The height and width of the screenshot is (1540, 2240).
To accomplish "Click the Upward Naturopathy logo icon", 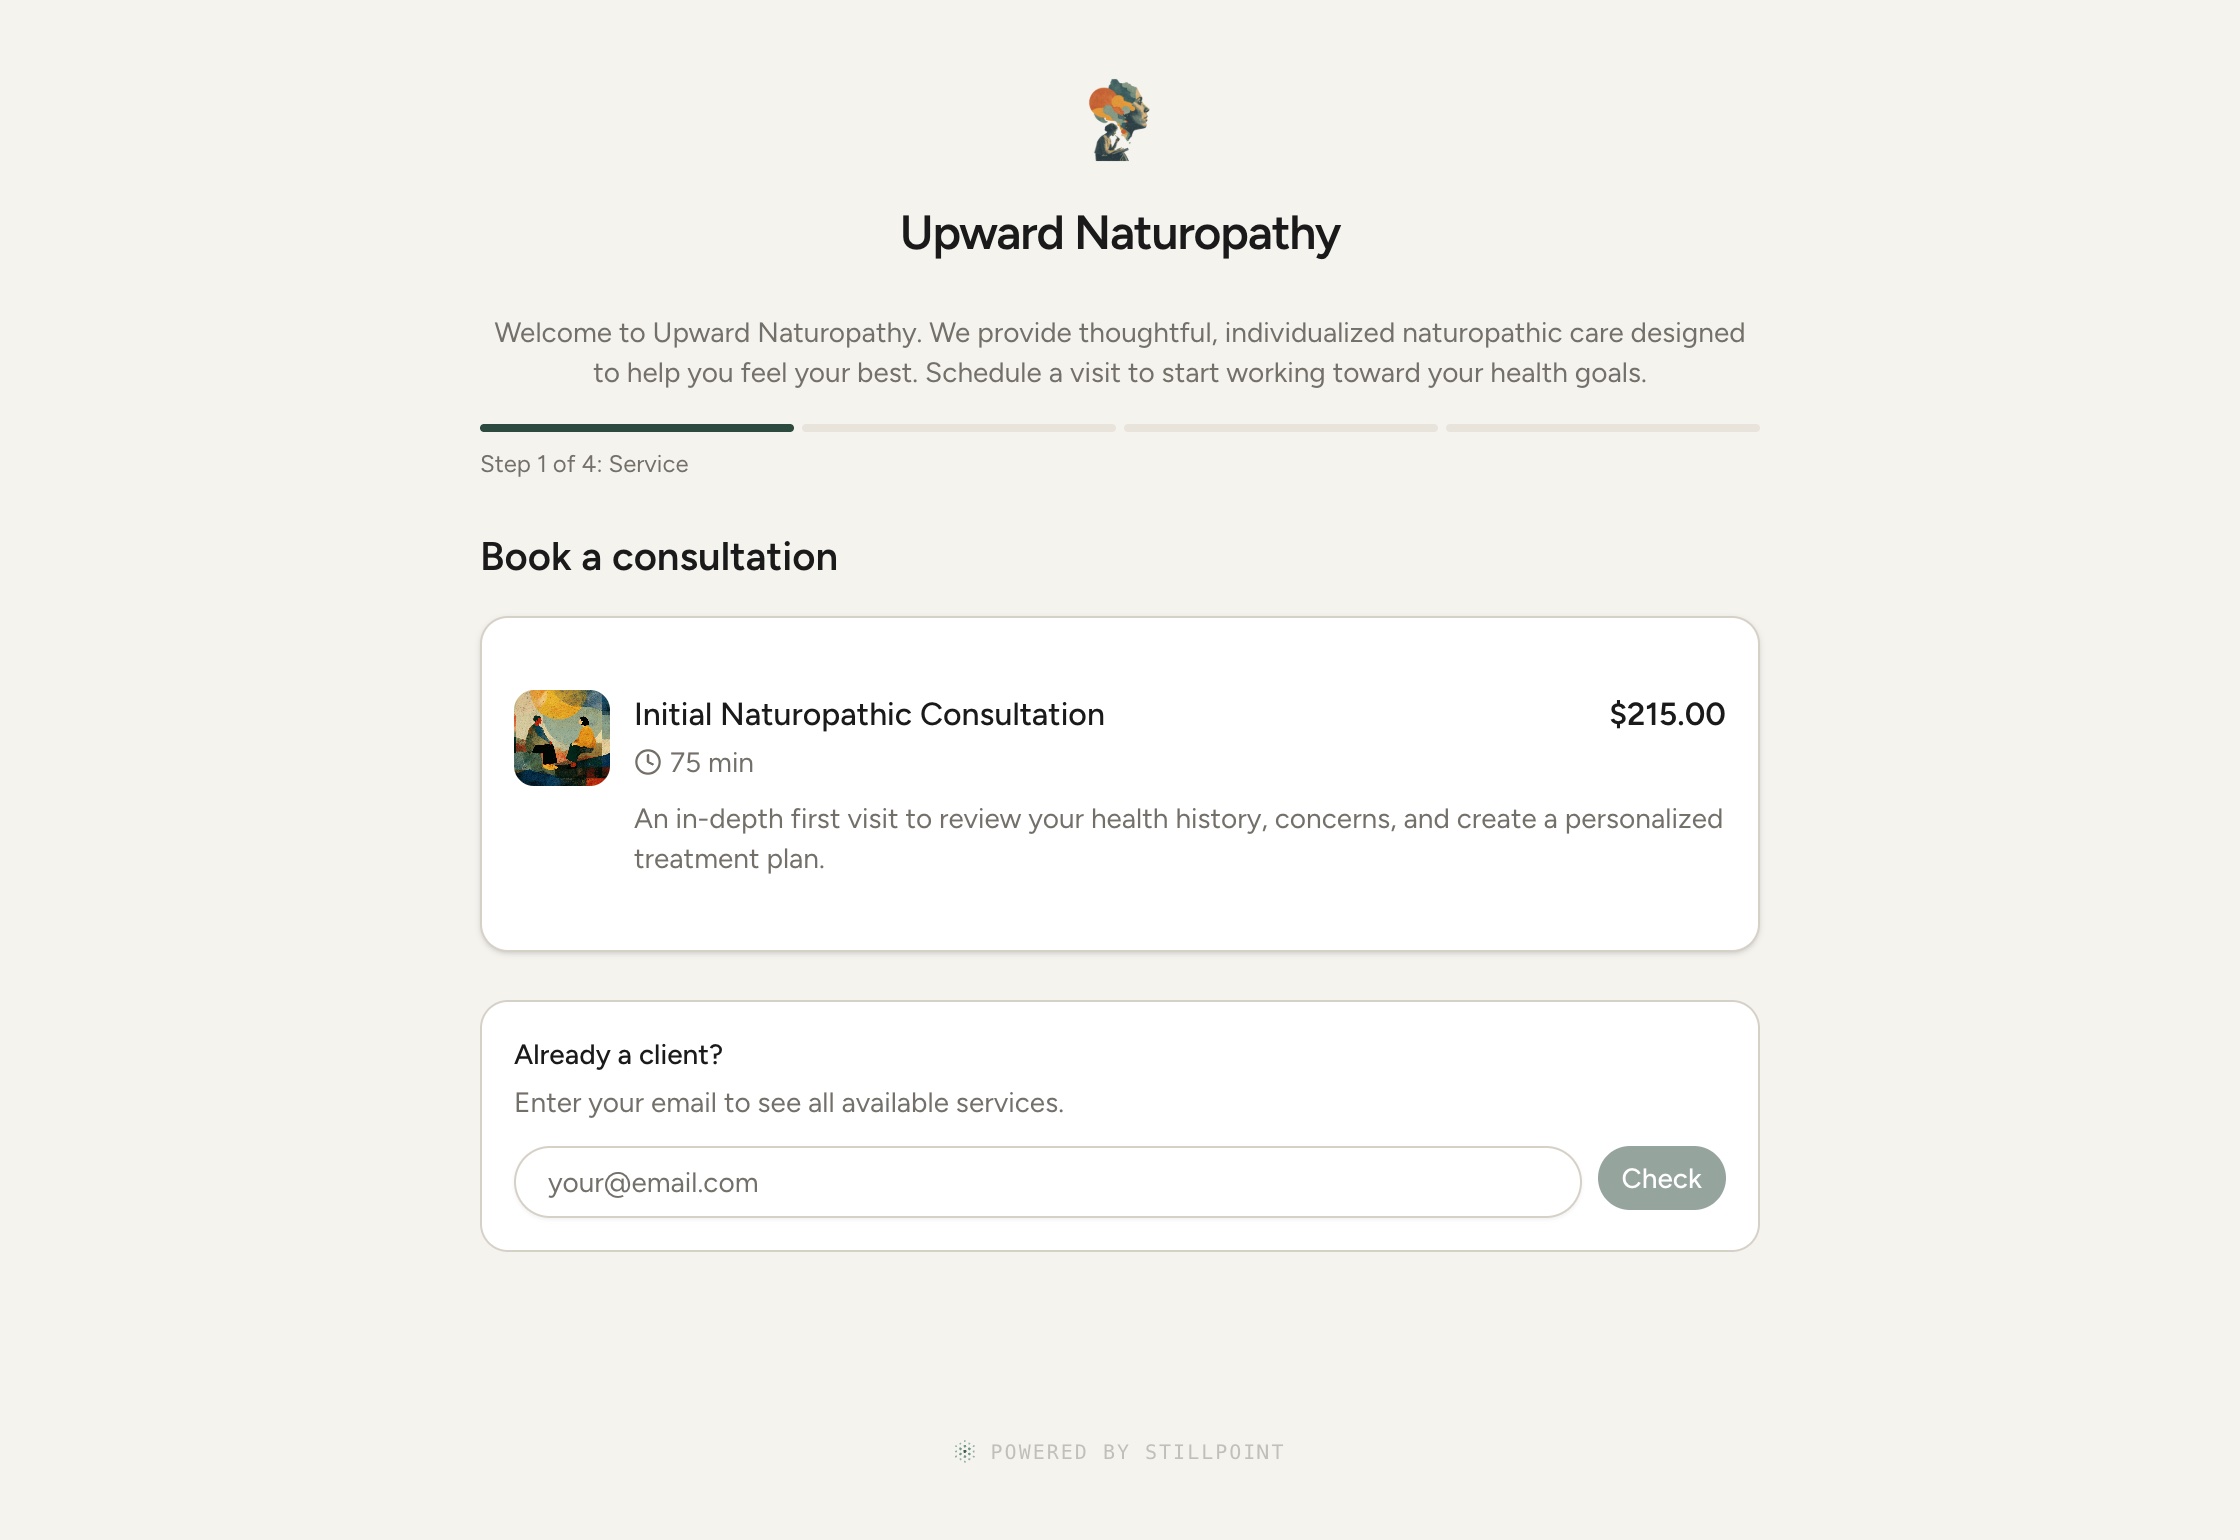I will 1119,120.
